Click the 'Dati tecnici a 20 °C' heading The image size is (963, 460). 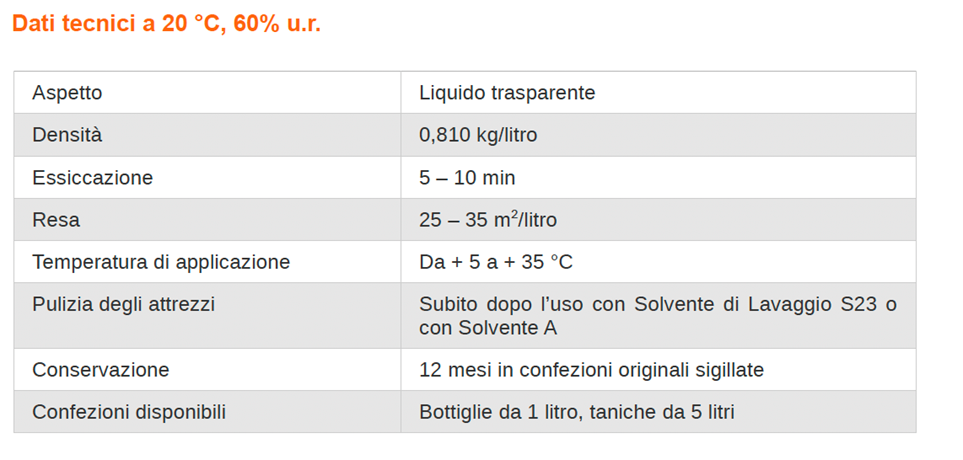[166, 24]
